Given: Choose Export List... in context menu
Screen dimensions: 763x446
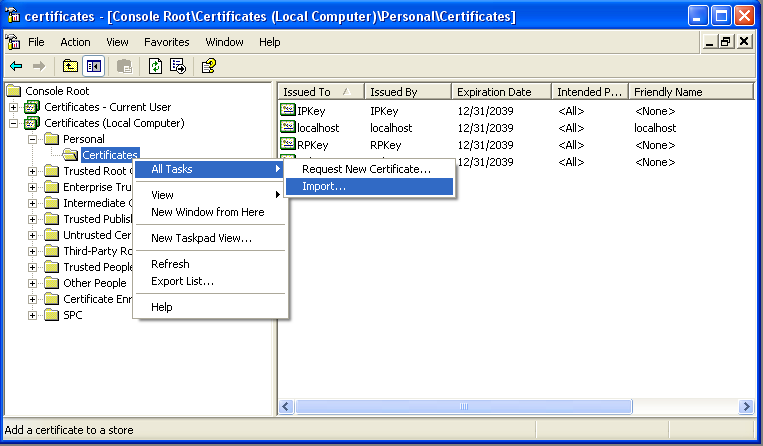Looking at the screenshot, I should [182, 281].
